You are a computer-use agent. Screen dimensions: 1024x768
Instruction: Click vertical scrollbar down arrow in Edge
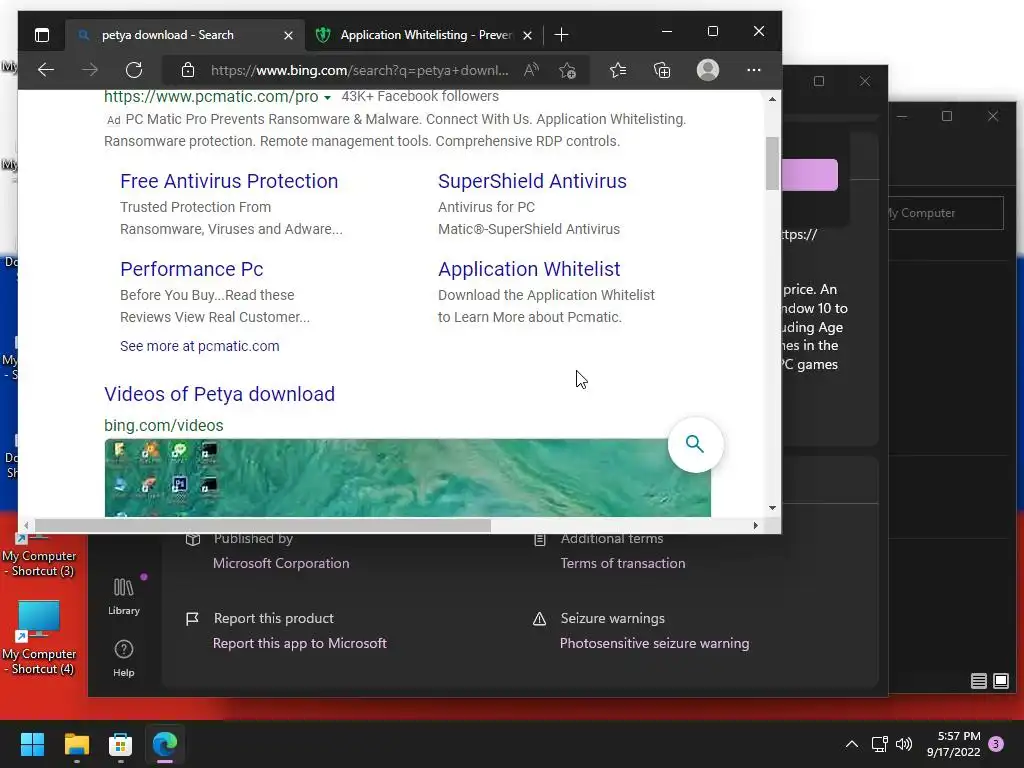click(x=773, y=507)
